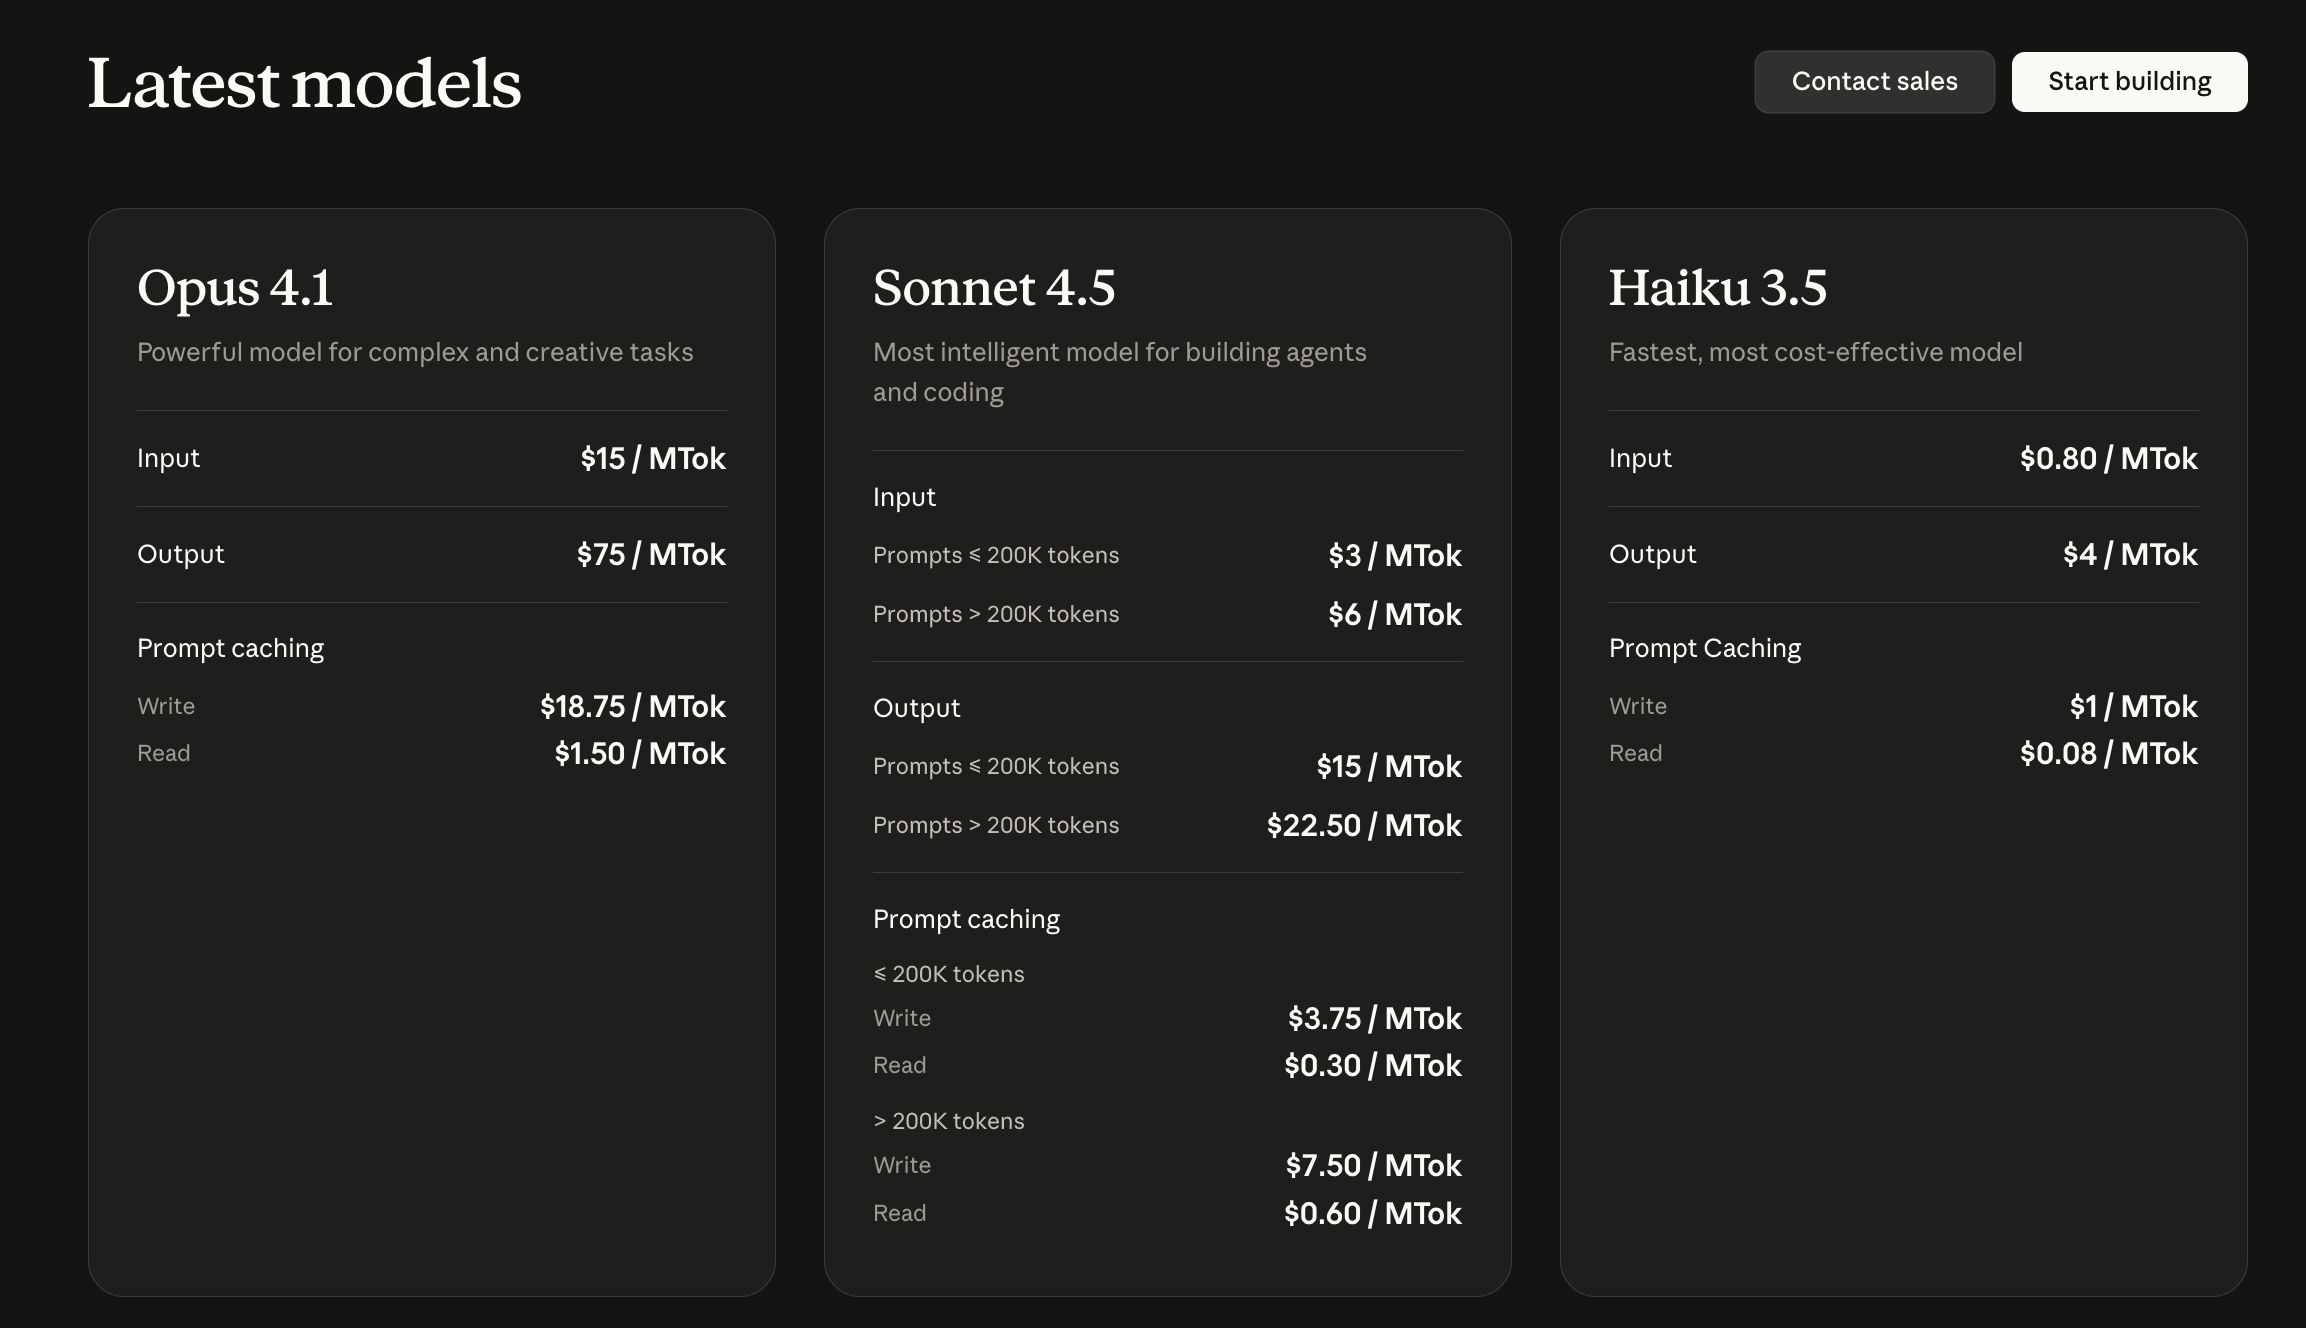
Task: Select the Haiku 3.5 card title
Action: (x=1717, y=288)
